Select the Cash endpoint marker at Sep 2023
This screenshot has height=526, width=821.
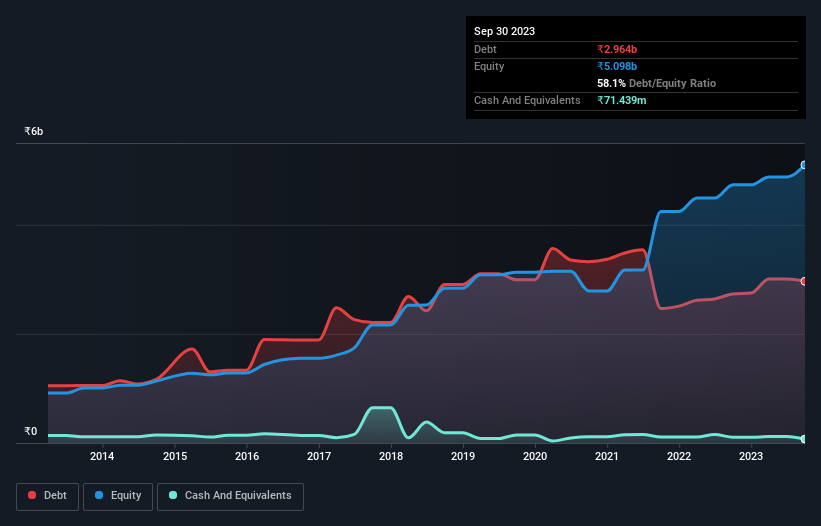click(804, 439)
